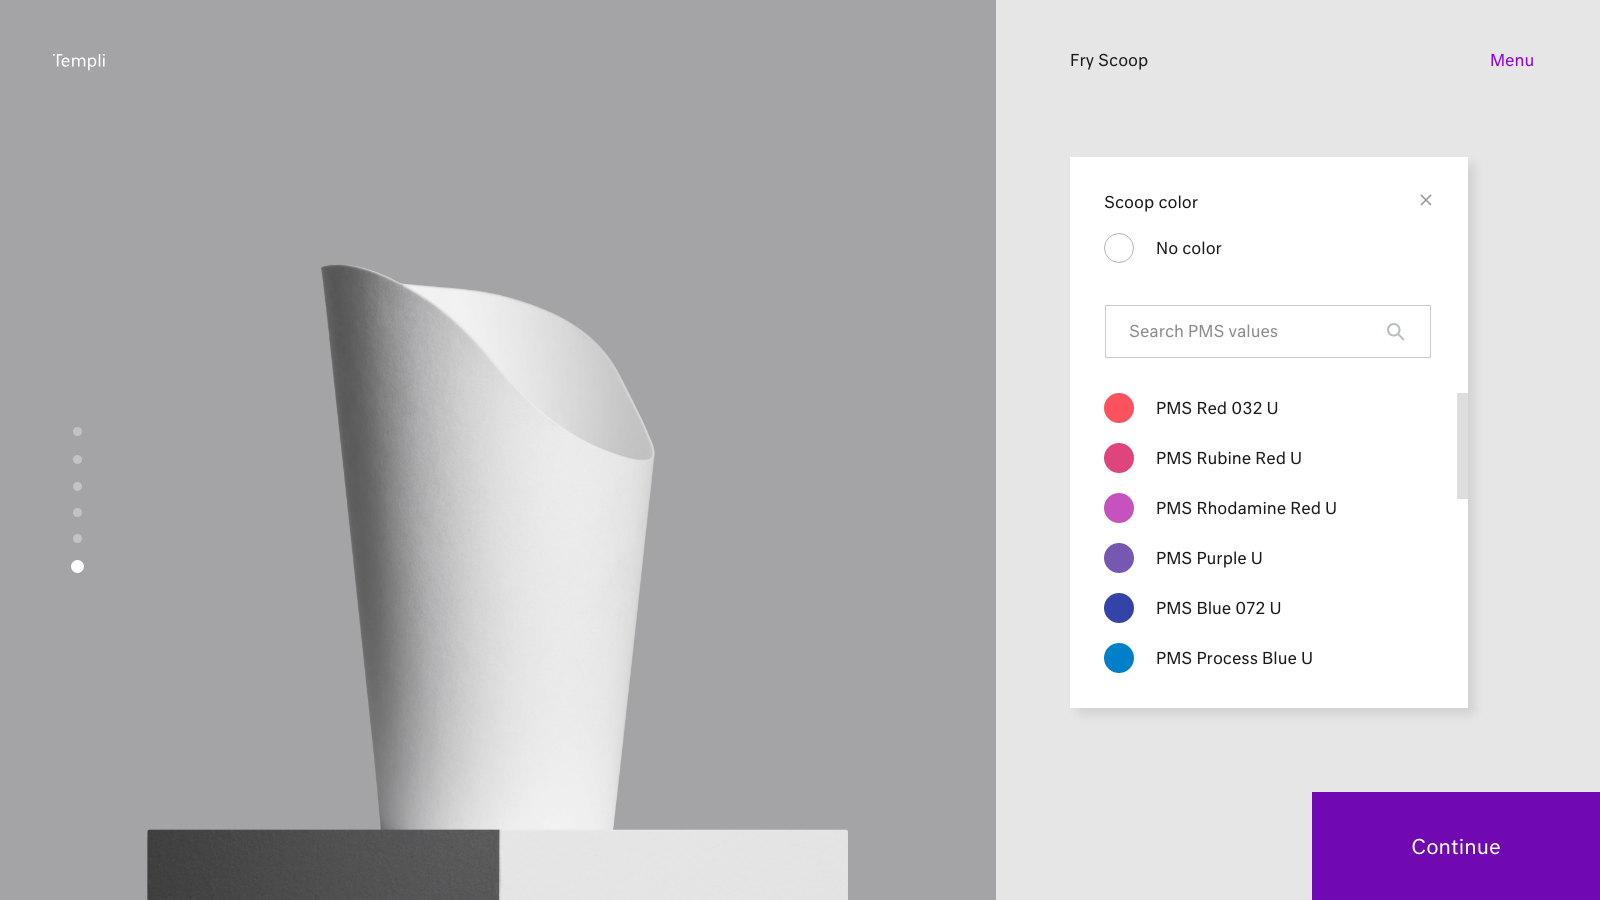Screen dimensions: 1600x900
Task: Select the fifth step indicator dot
Action: [77, 539]
